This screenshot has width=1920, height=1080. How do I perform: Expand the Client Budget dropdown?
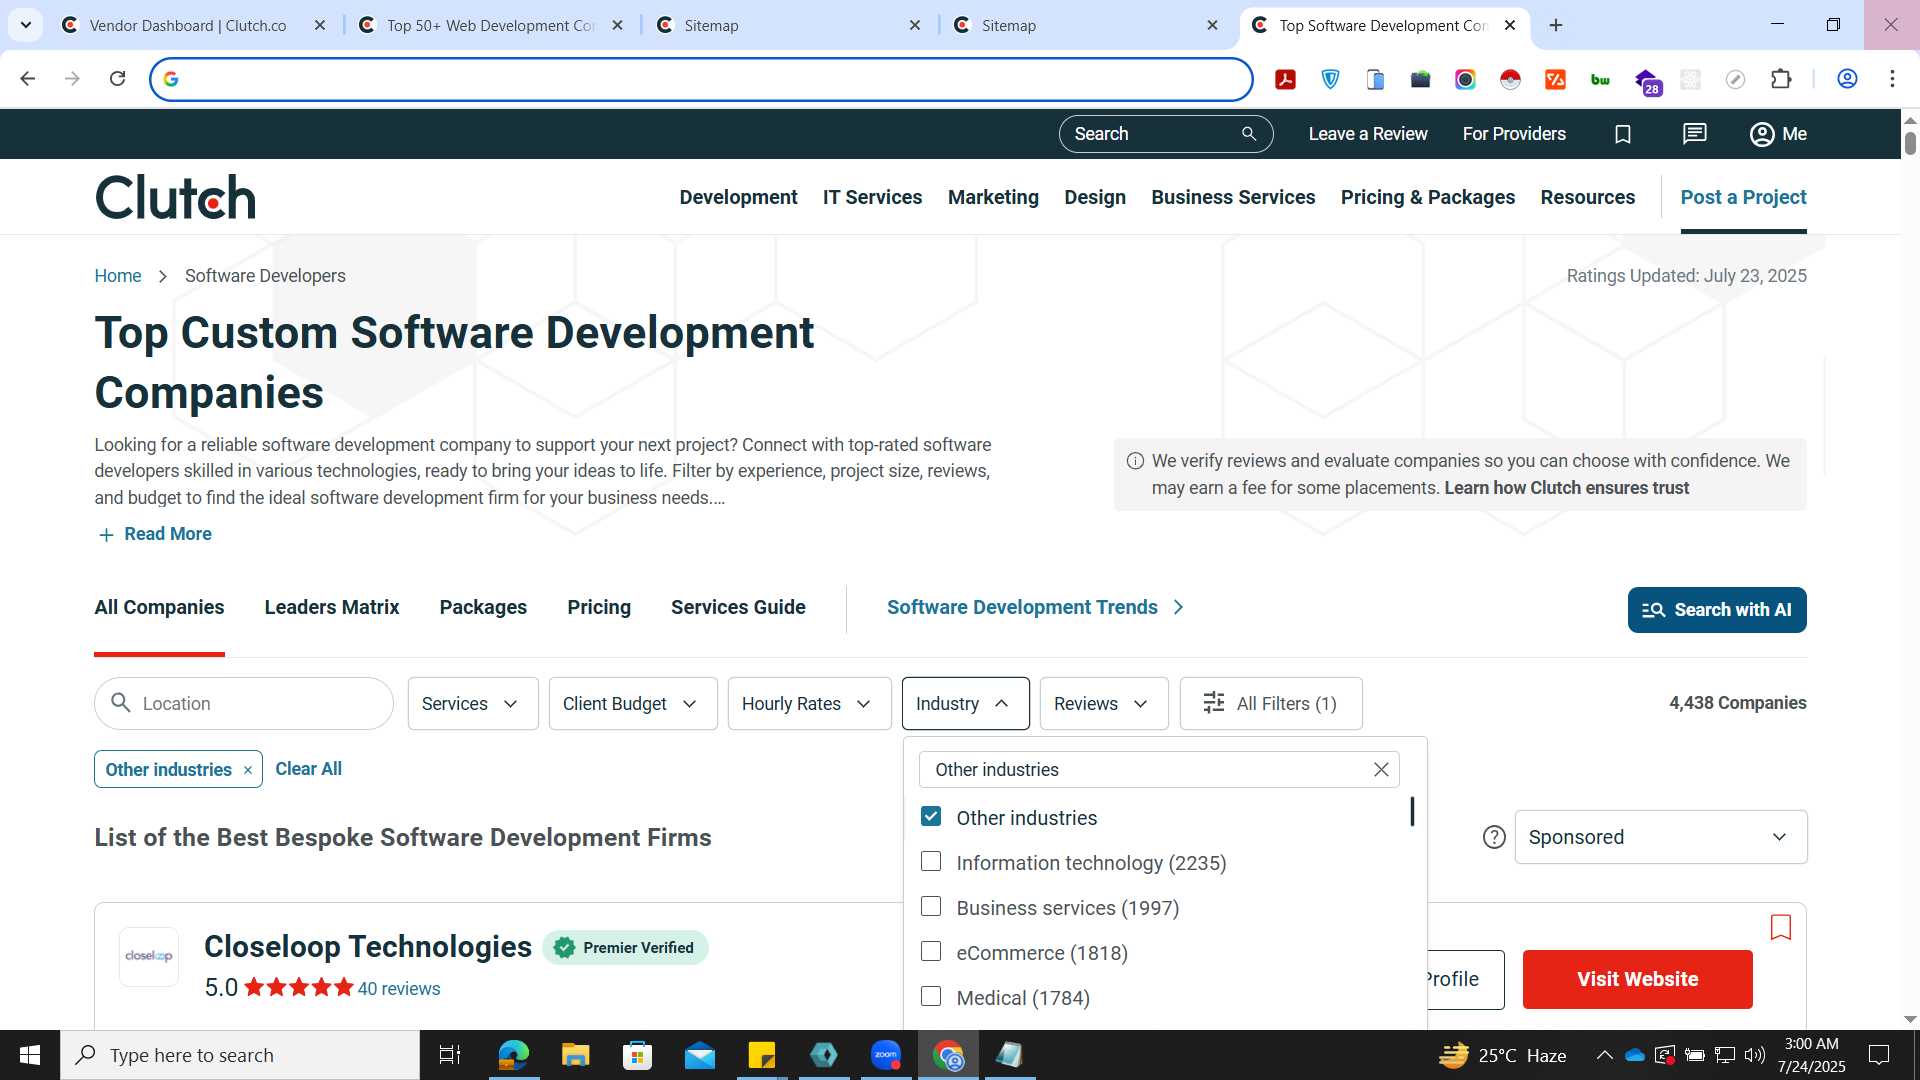[x=632, y=704]
